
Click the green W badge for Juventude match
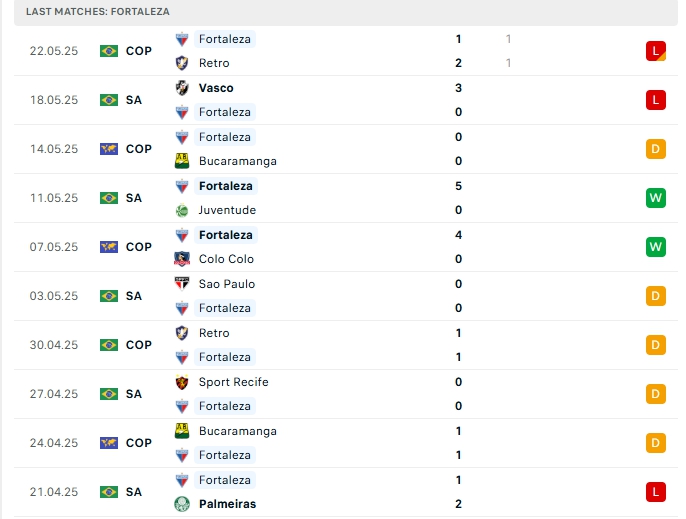(656, 198)
